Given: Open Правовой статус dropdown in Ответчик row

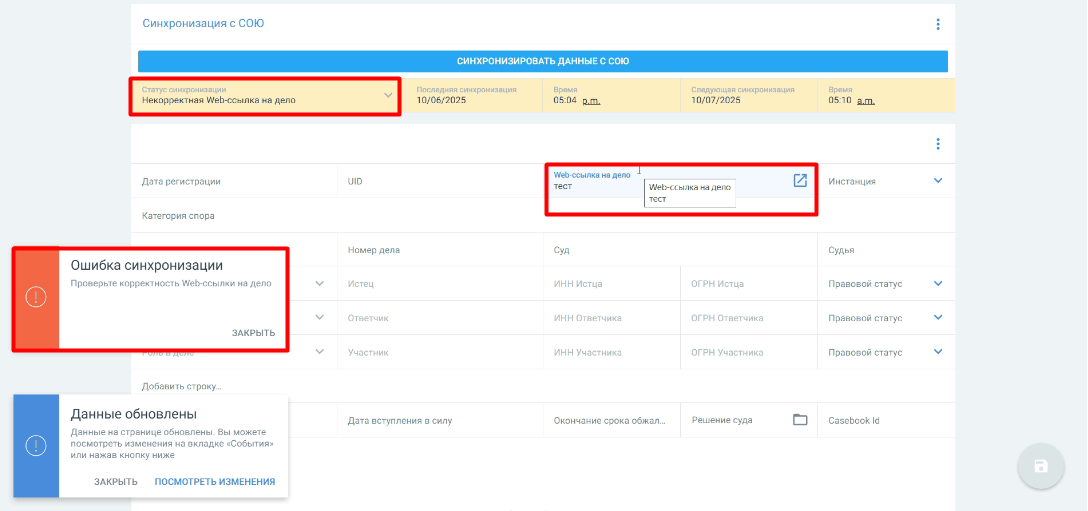Looking at the screenshot, I should pyautogui.click(x=938, y=318).
